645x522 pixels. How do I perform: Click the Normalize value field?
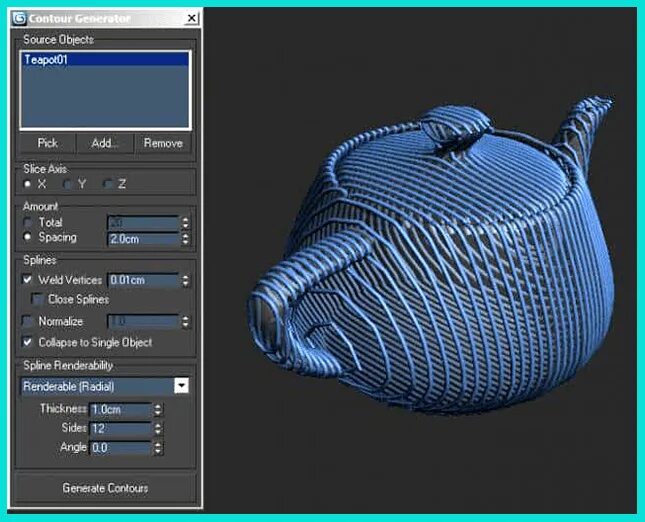143,321
